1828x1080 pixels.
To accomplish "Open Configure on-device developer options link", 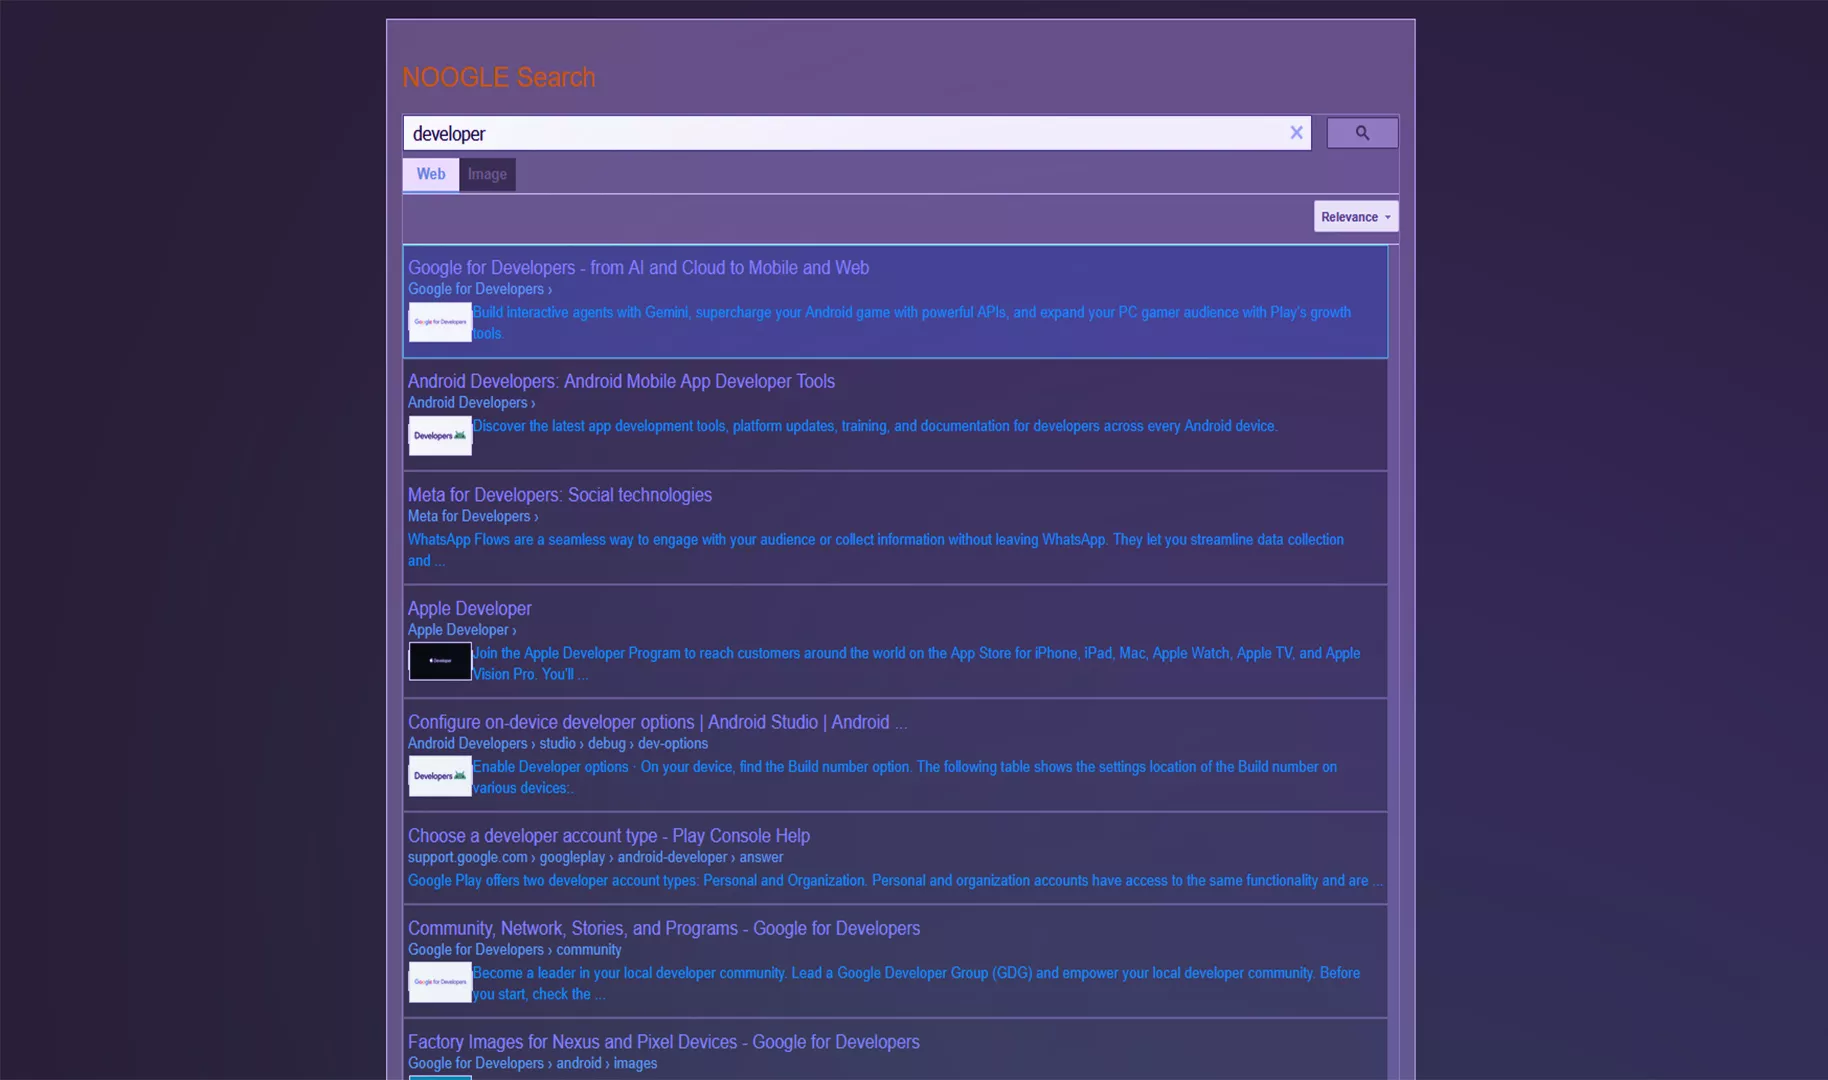I will [657, 722].
